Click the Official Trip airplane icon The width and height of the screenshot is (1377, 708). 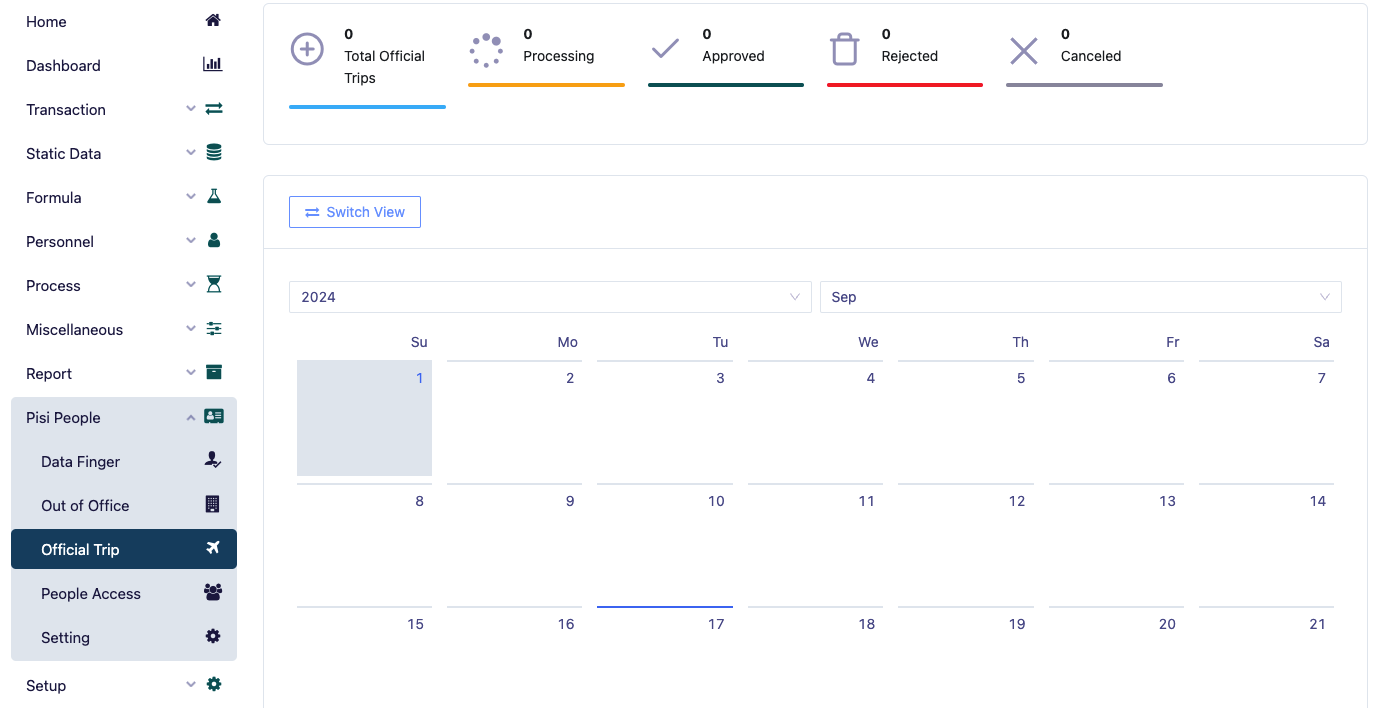click(x=213, y=548)
